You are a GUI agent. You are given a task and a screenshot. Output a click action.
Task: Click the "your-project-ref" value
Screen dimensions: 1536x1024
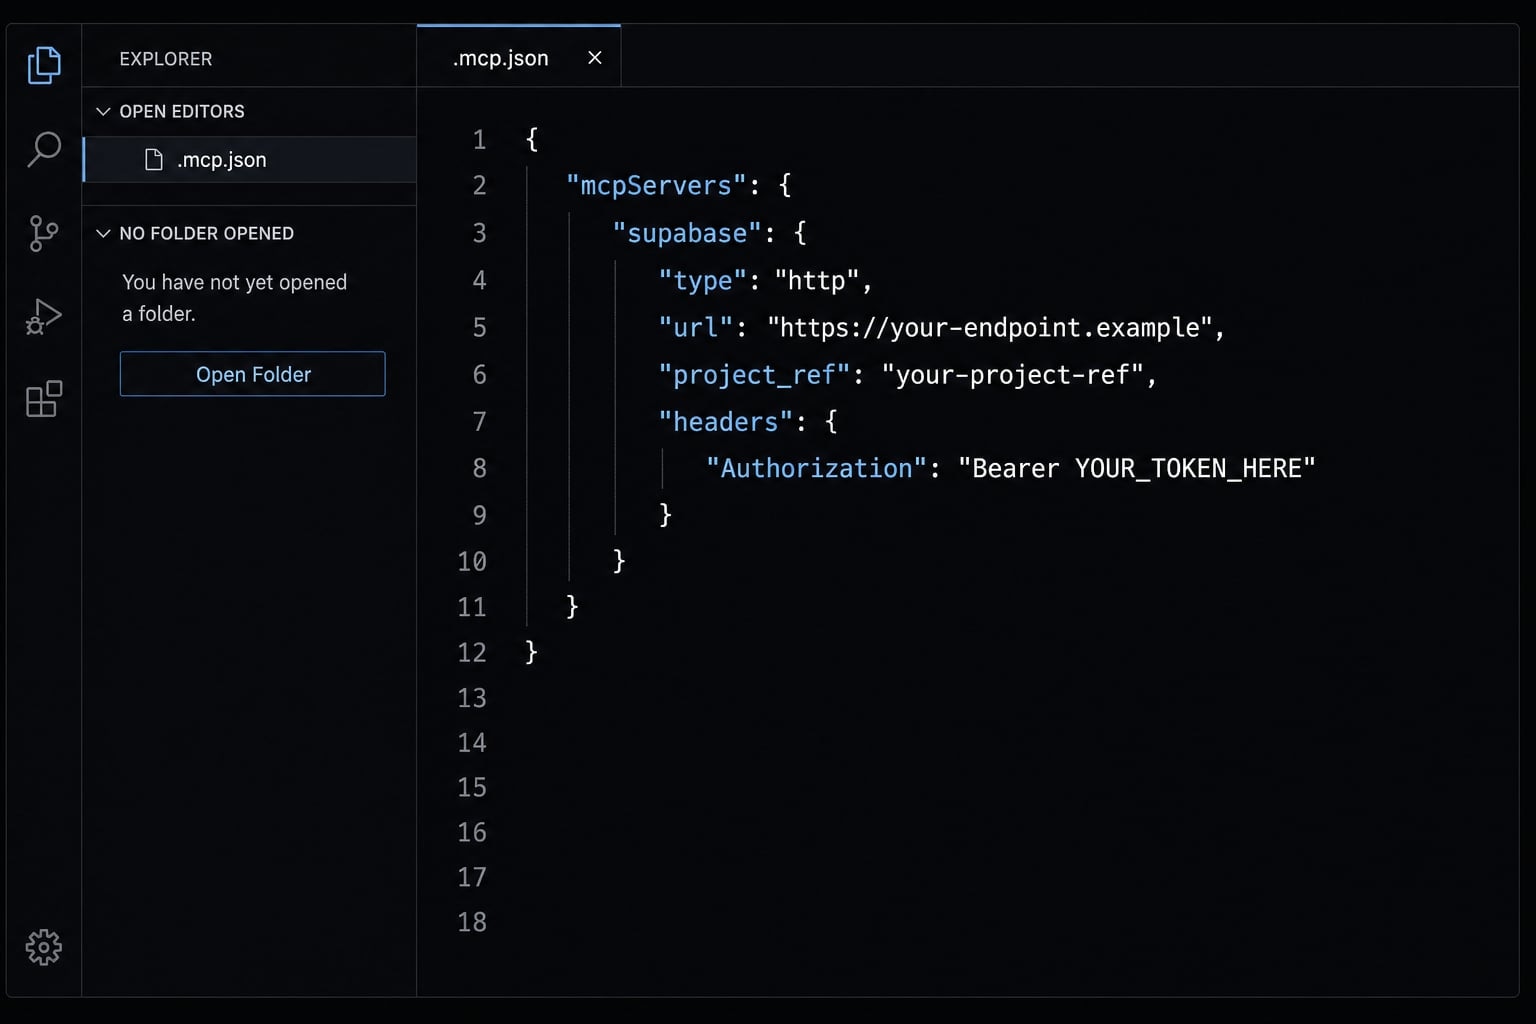click(1012, 375)
